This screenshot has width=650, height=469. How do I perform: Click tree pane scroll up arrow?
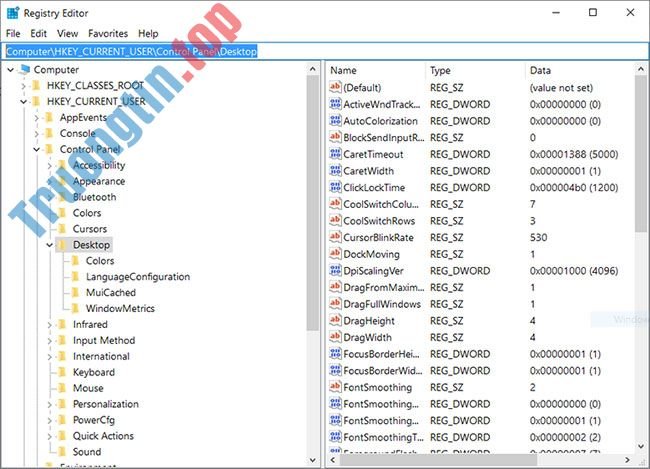coord(313,69)
